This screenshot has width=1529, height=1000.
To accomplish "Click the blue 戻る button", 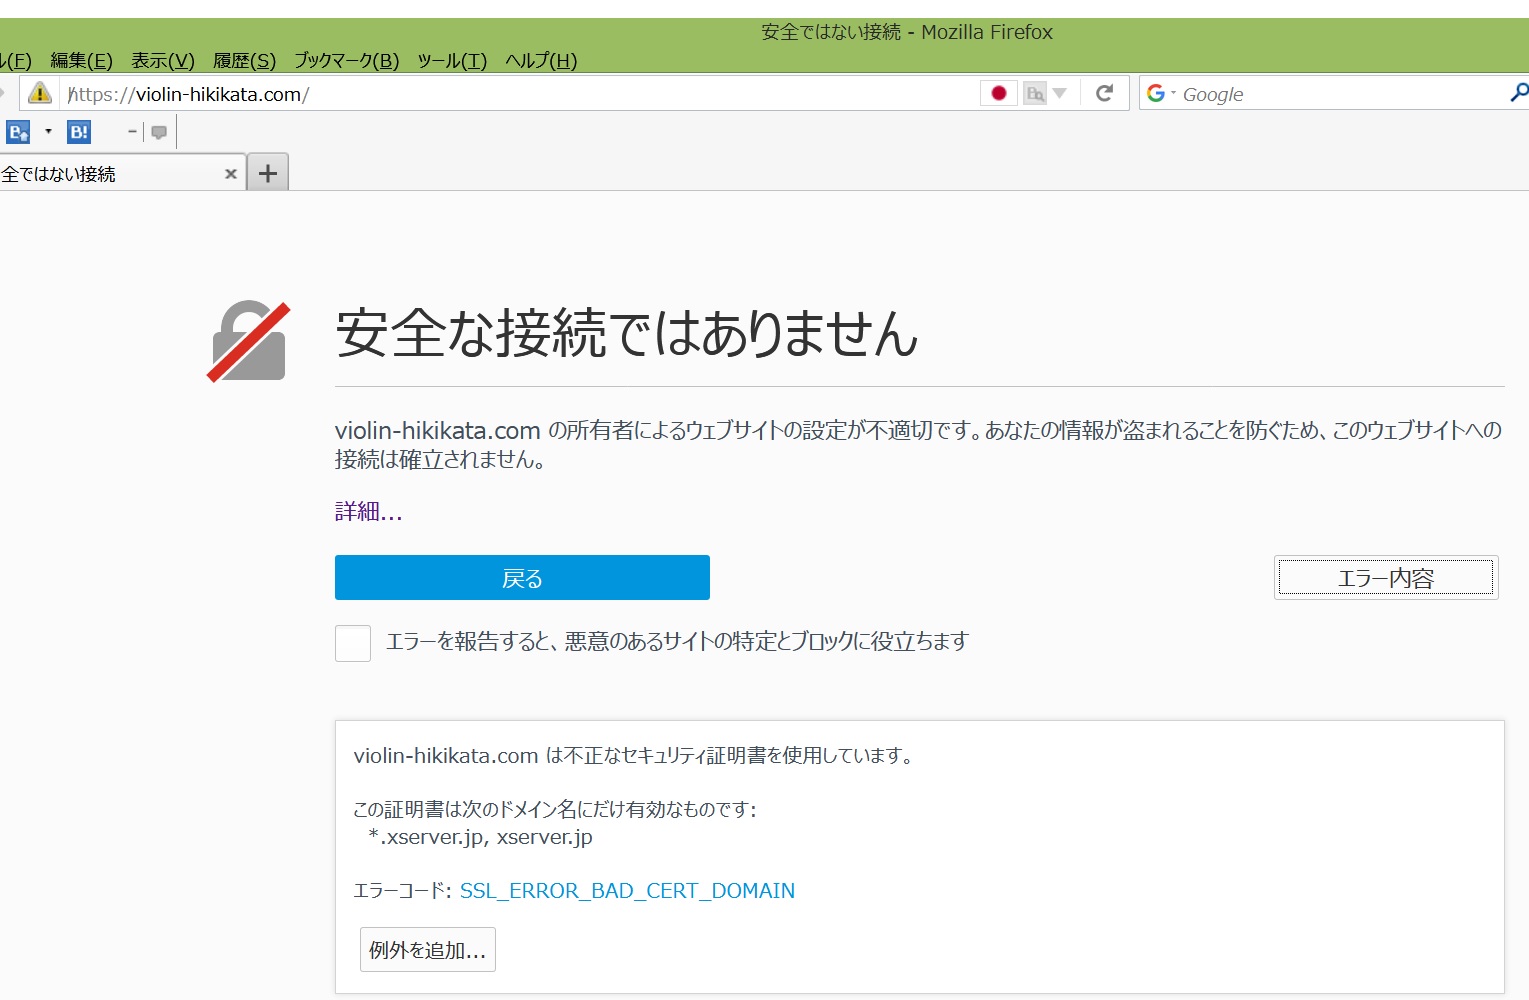I will click(x=522, y=578).
